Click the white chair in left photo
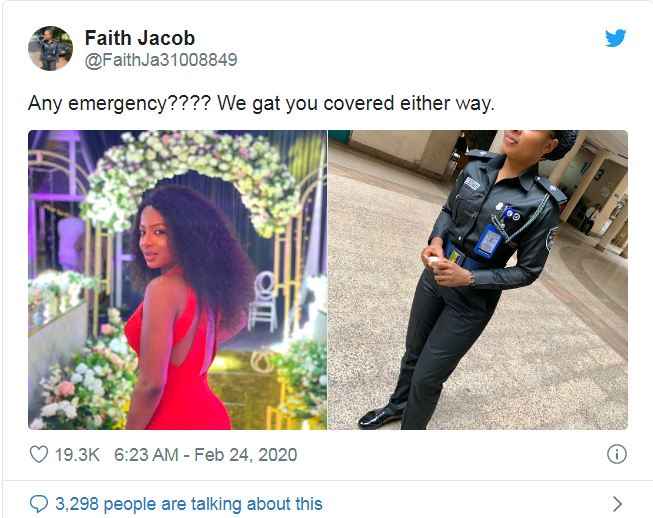 (263, 301)
